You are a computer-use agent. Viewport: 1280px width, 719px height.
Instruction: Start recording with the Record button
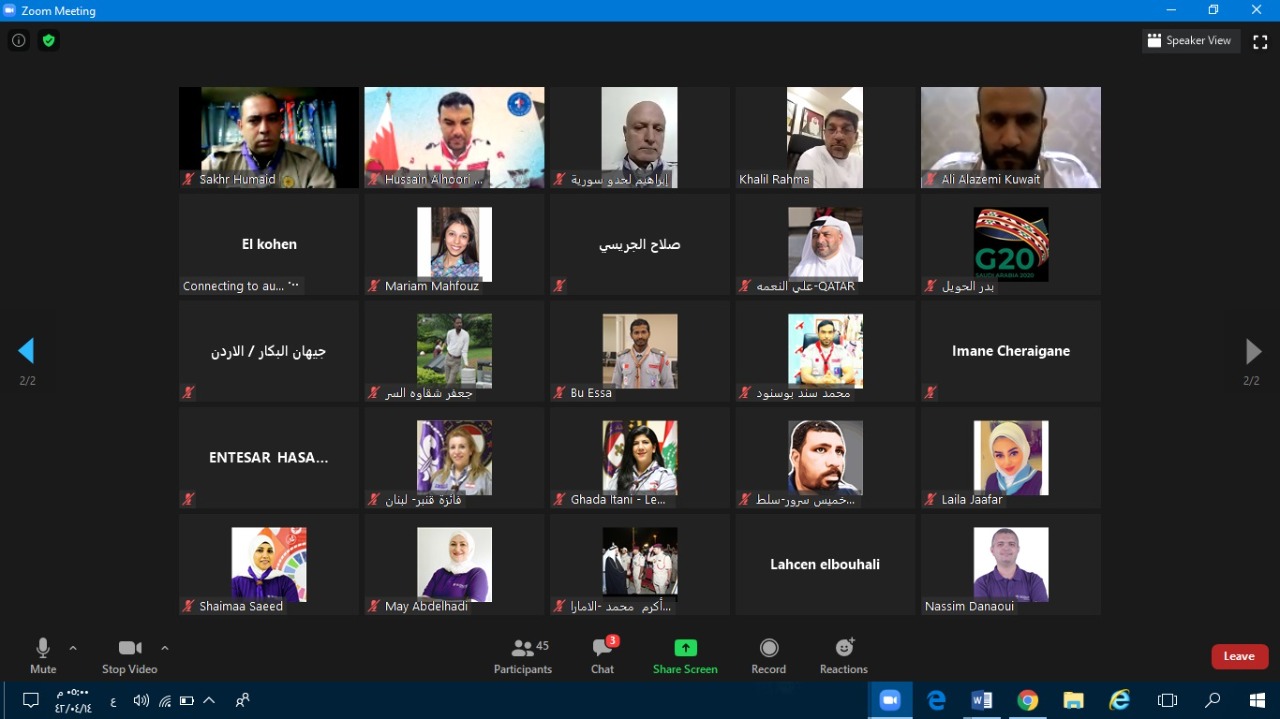(768, 656)
